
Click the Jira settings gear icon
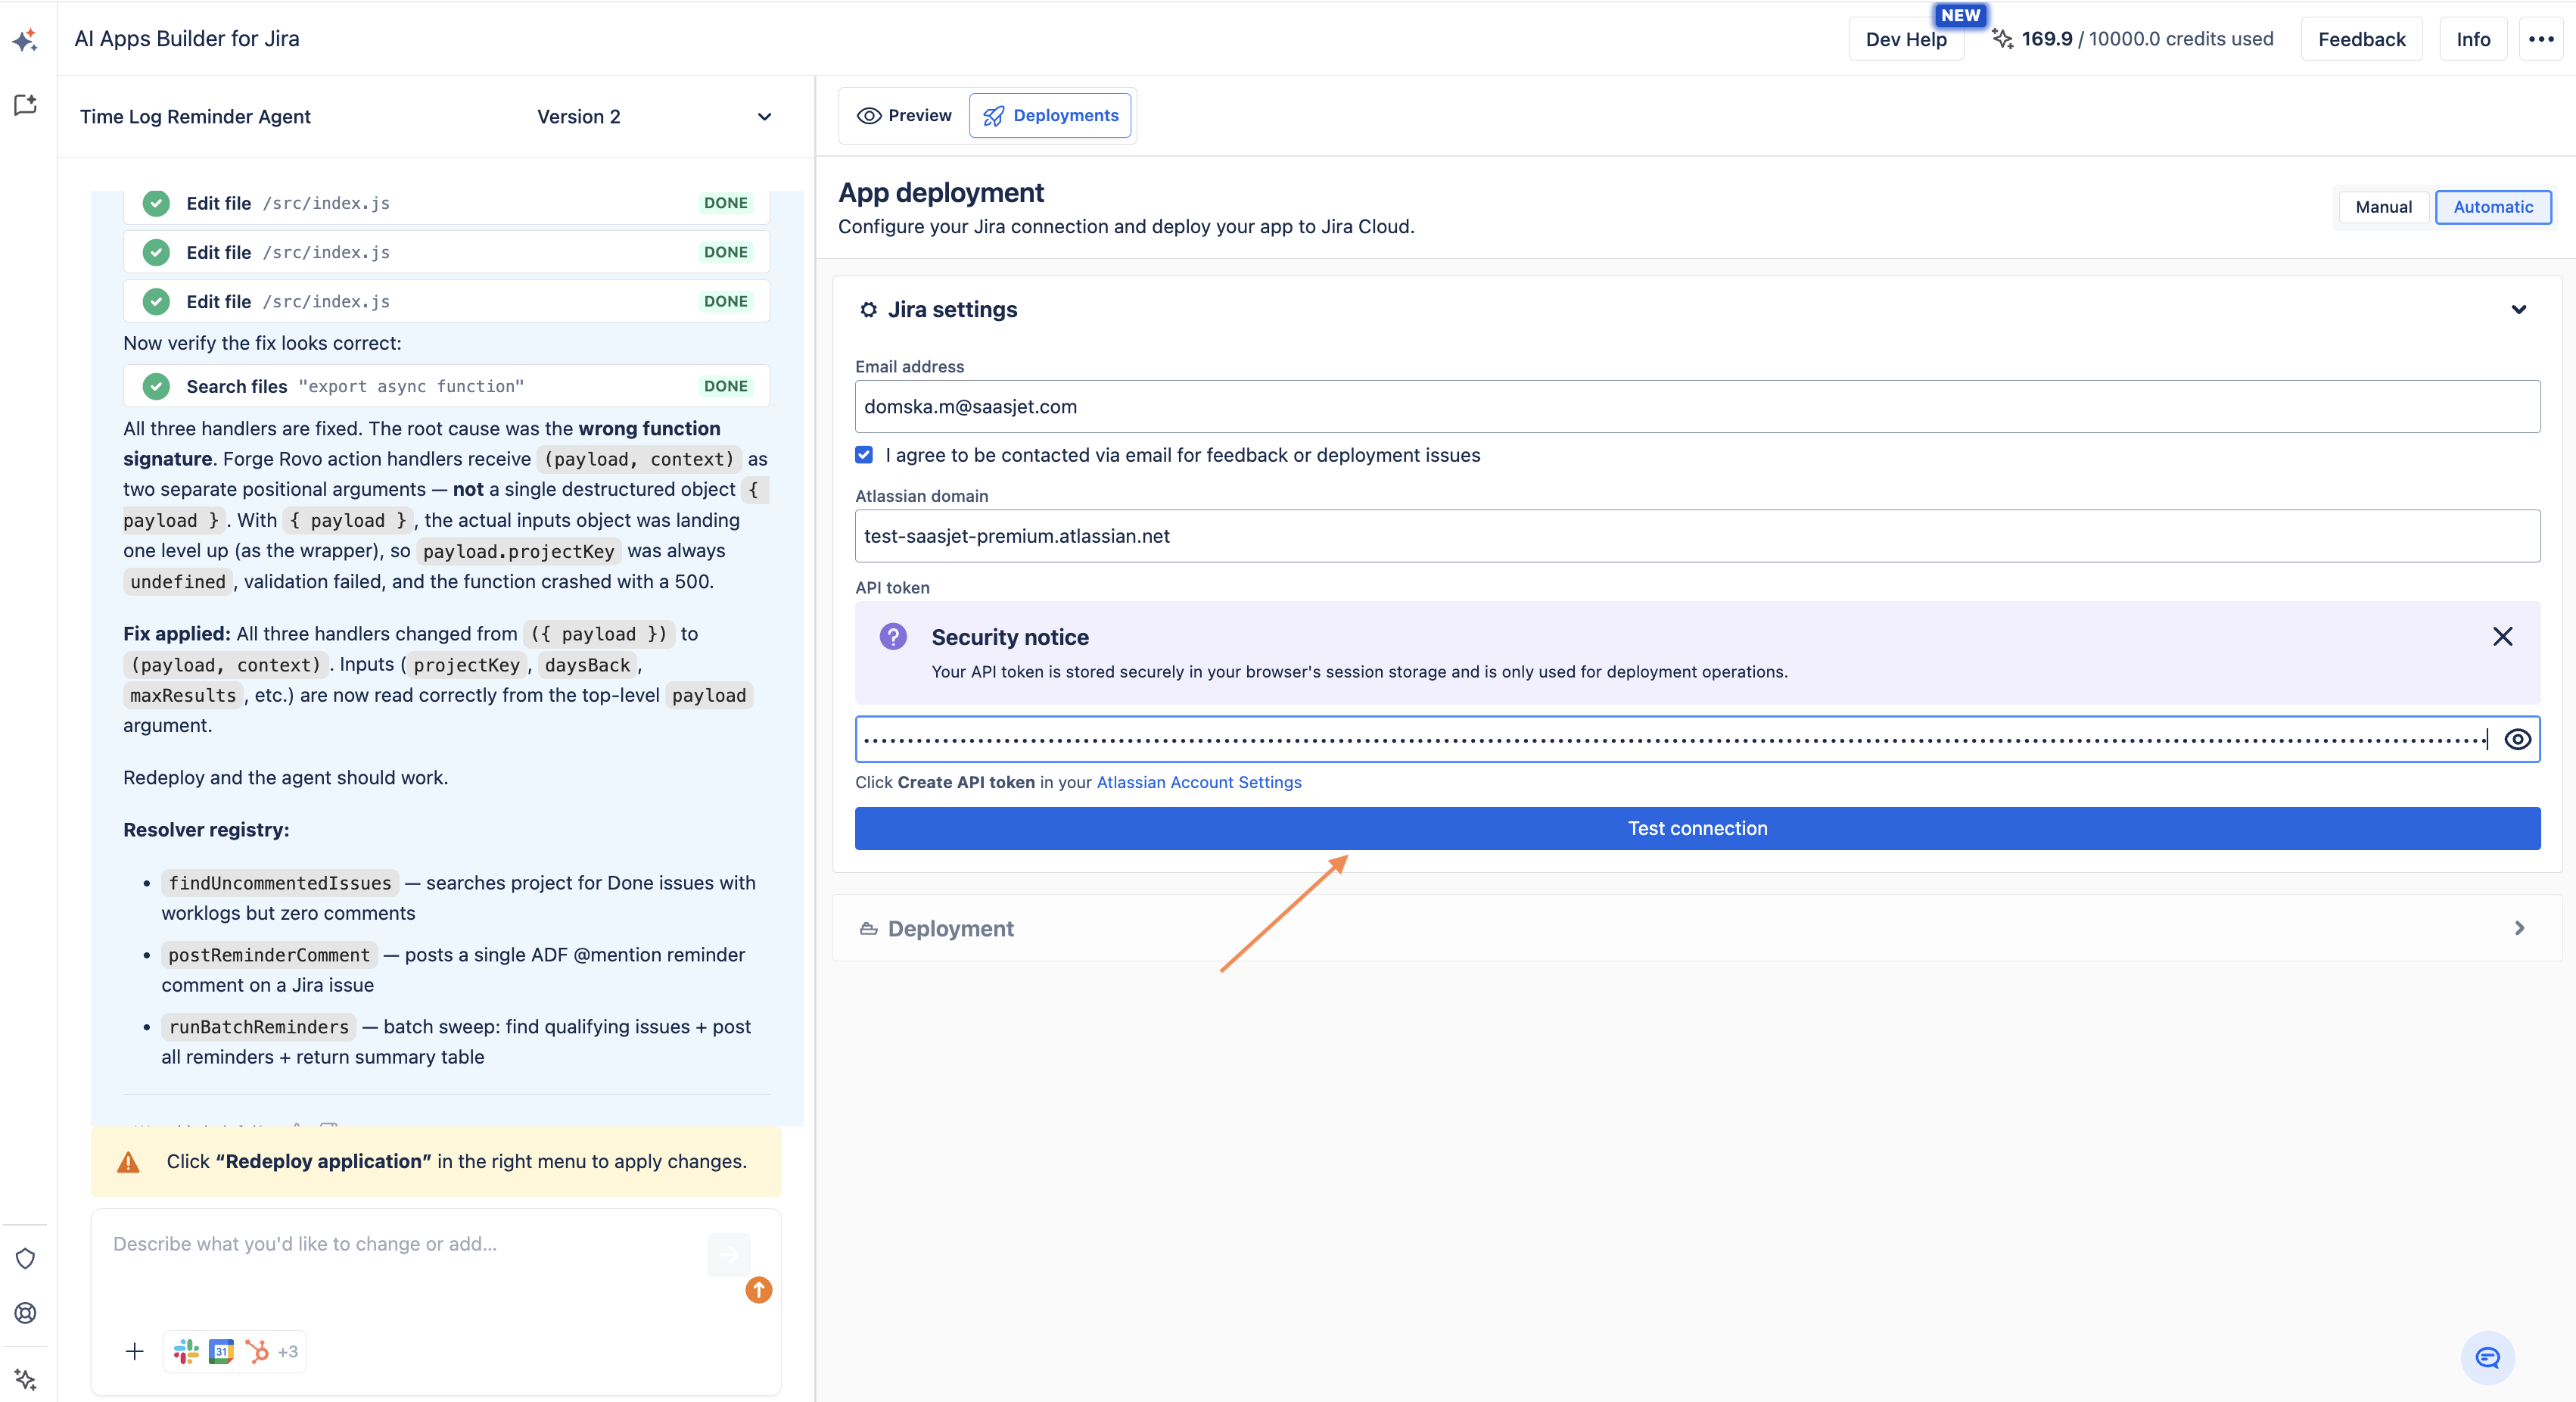click(869, 310)
